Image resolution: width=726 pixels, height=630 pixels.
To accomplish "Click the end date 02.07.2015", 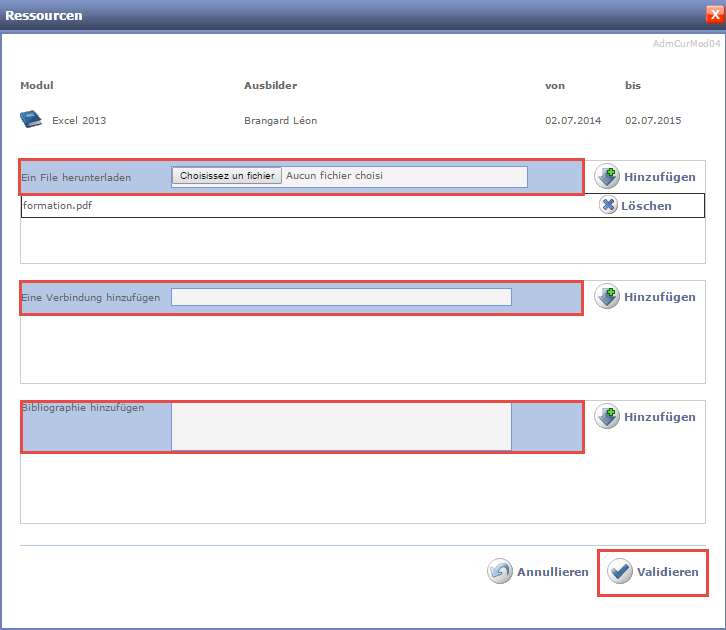I will 653,121.
